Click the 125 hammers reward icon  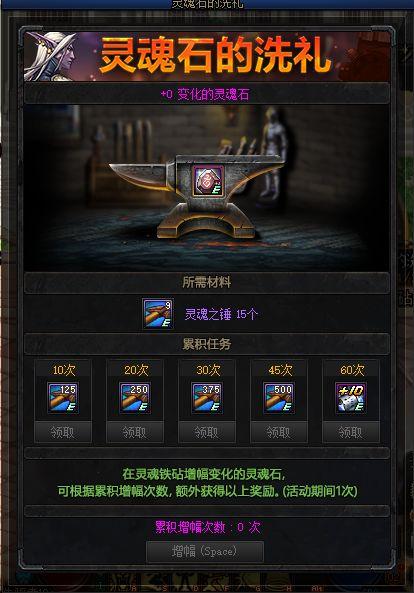click(63, 397)
